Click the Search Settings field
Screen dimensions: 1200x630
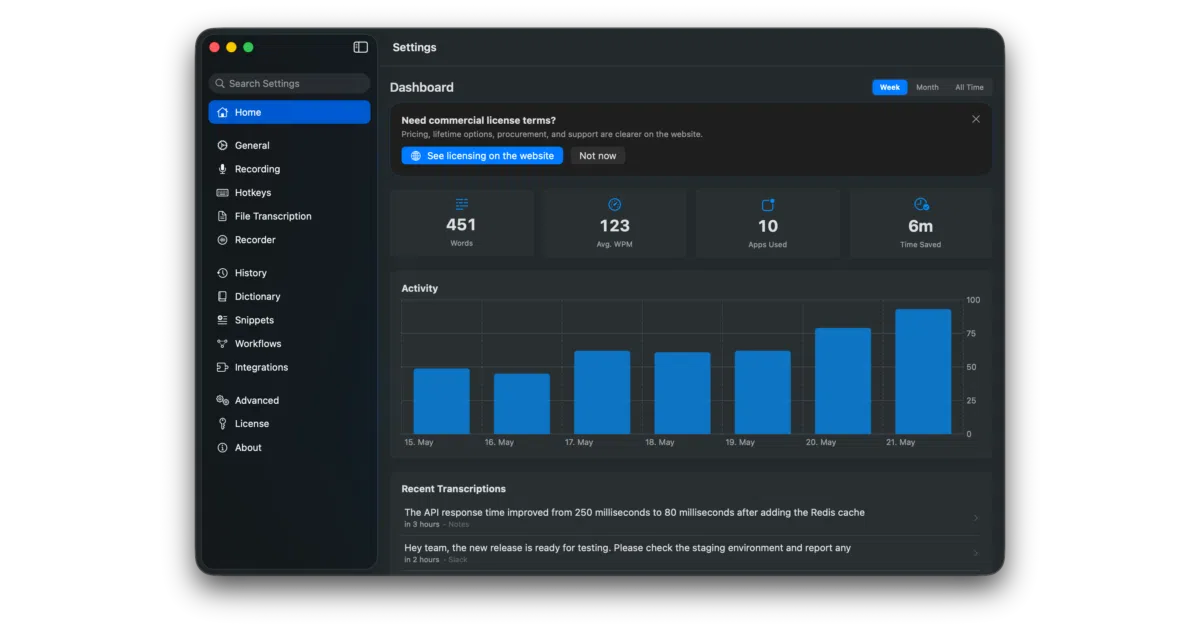(289, 84)
